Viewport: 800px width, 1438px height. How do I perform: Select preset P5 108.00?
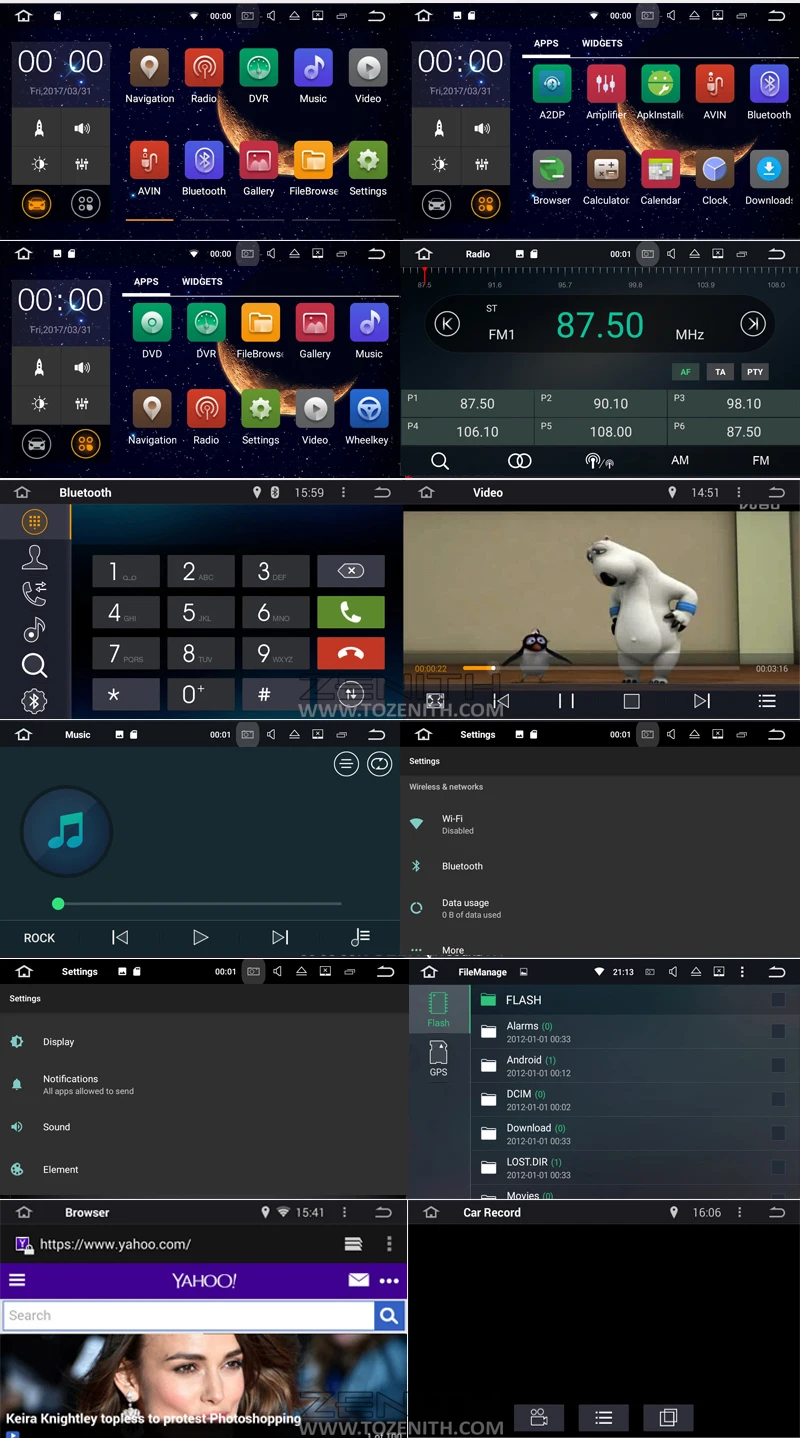click(x=600, y=432)
